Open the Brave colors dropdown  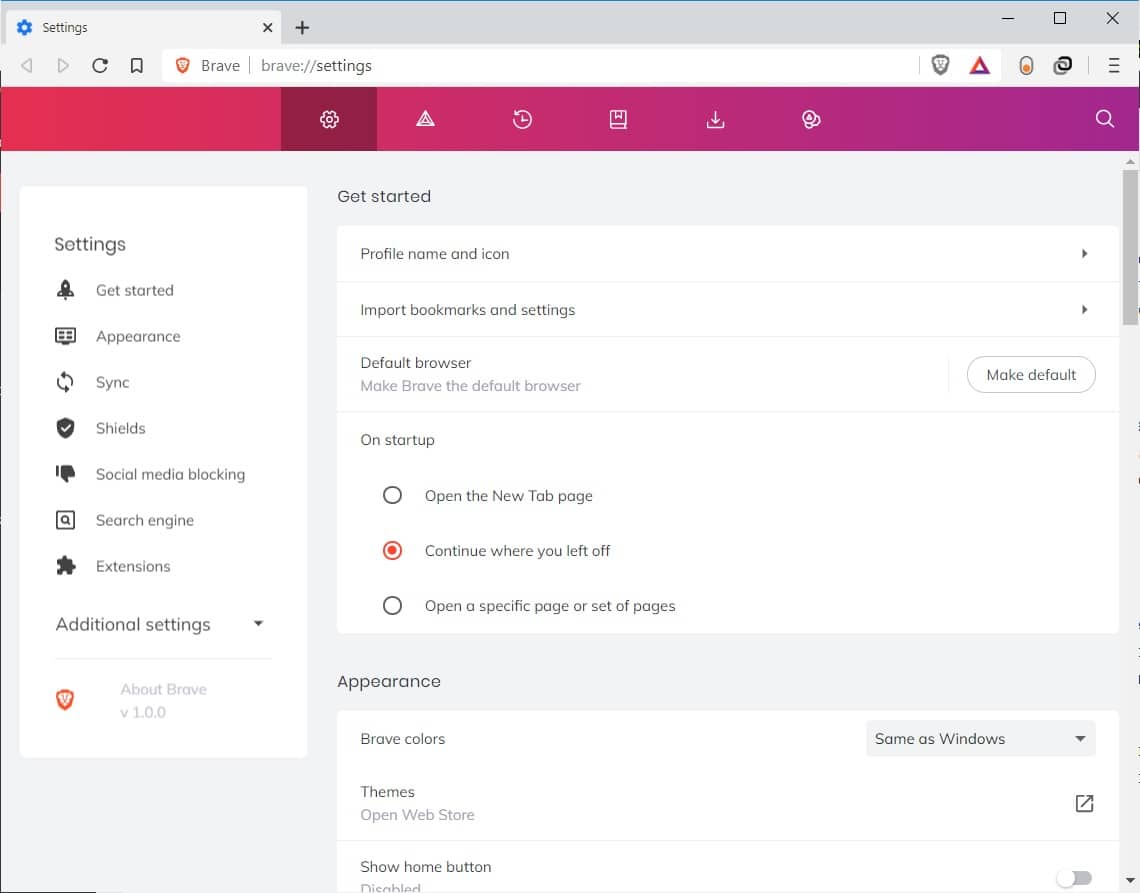pos(980,738)
